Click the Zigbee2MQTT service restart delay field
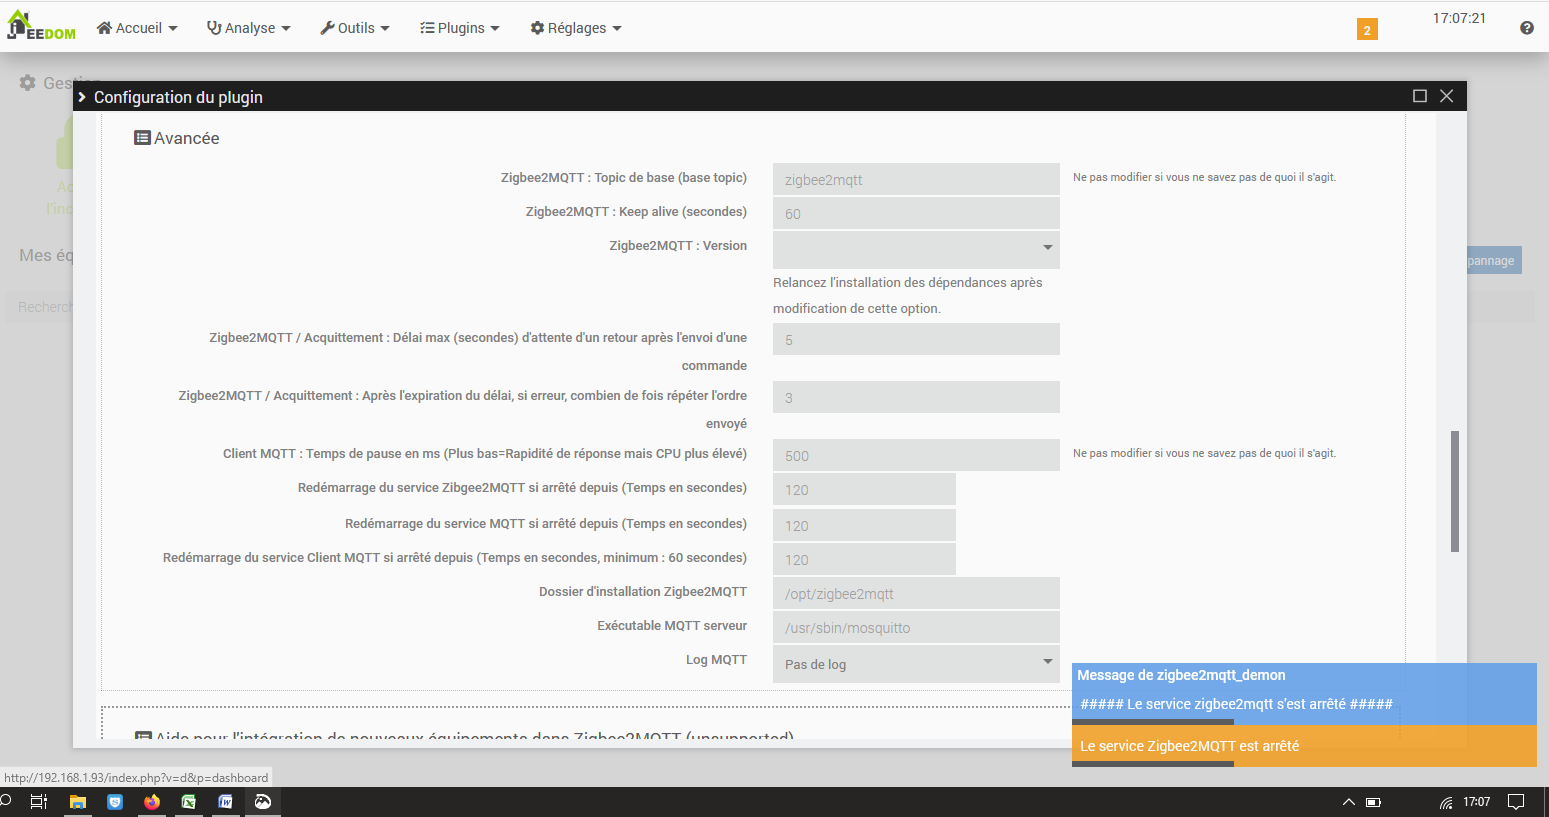The height and width of the screenshot is (817, 1549). (864, 489)
